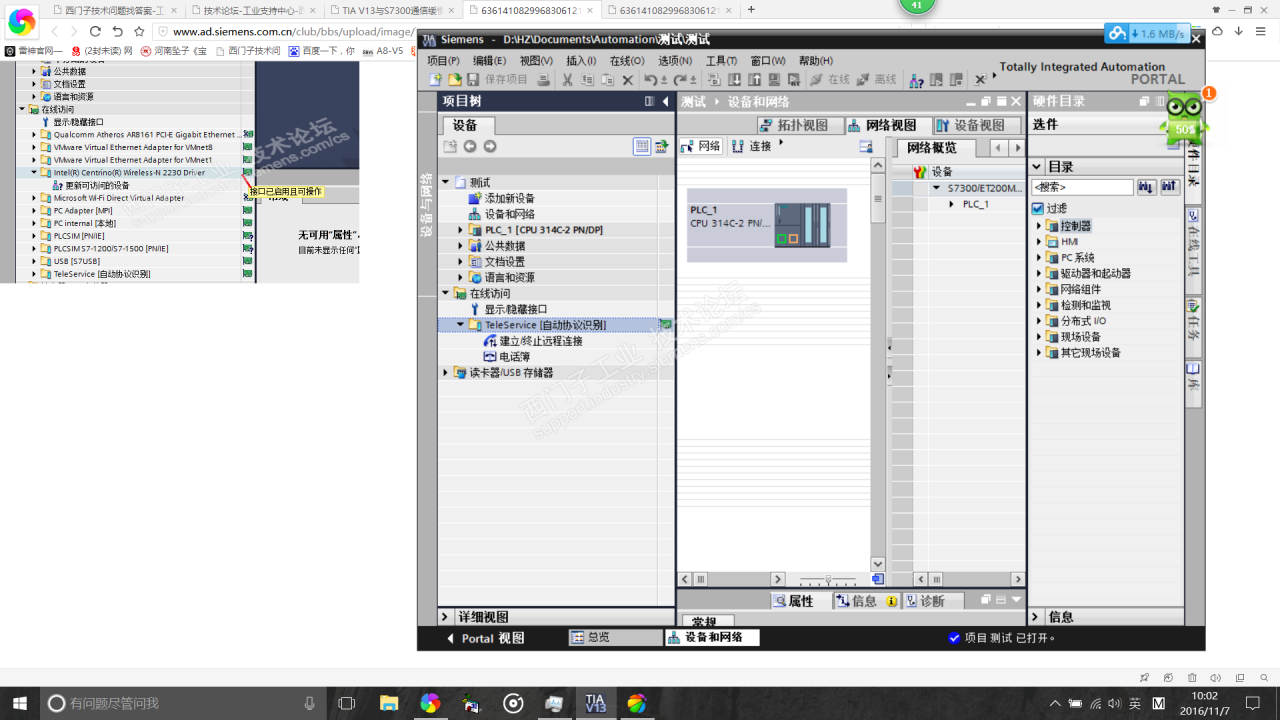Select the Save Project toolbar icon
This screenshot has height=720, width=1280.
pos(472,78)
